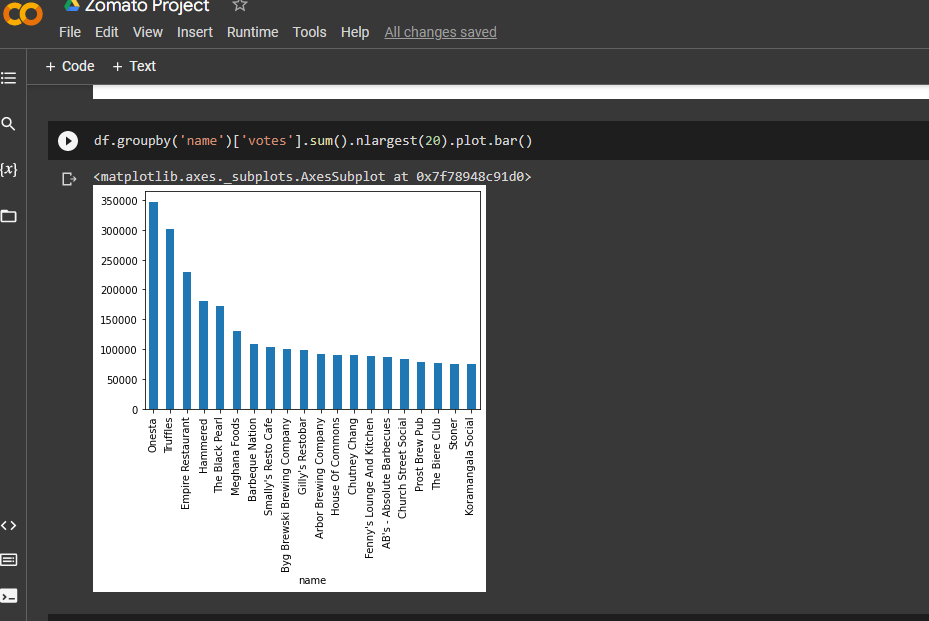The image size is (929, 621).
Task: Open the code snippets icon
Action: click(x=8, y=526)
